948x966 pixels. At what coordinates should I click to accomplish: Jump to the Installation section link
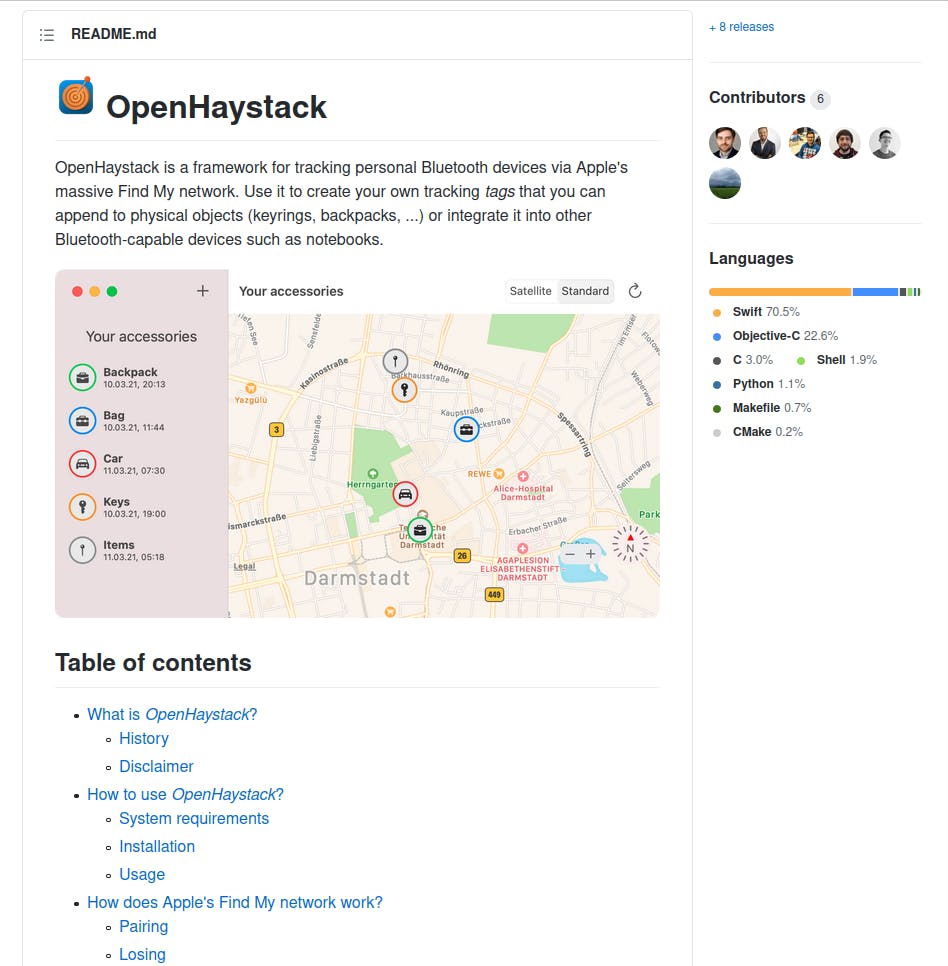tap(157, 846)
